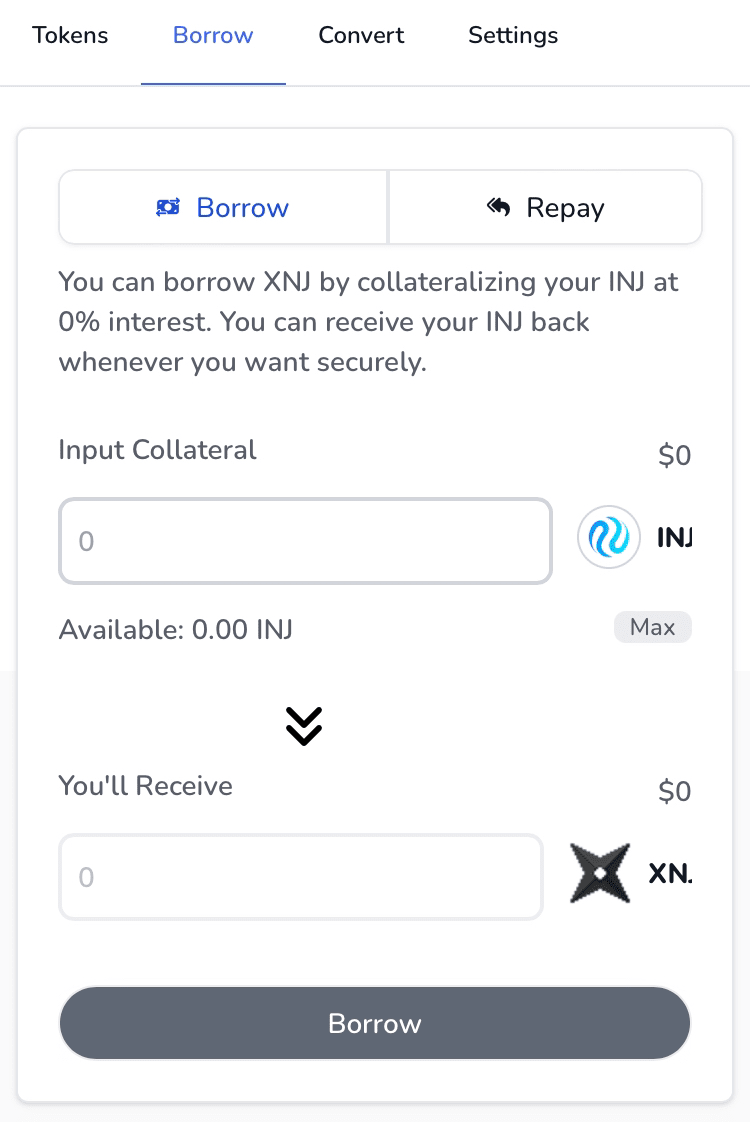This screenshot has width=750, height=1122.
Task: Select the Borrow mode toggle label
Action: pyautogui.click(x=242, y=208)
